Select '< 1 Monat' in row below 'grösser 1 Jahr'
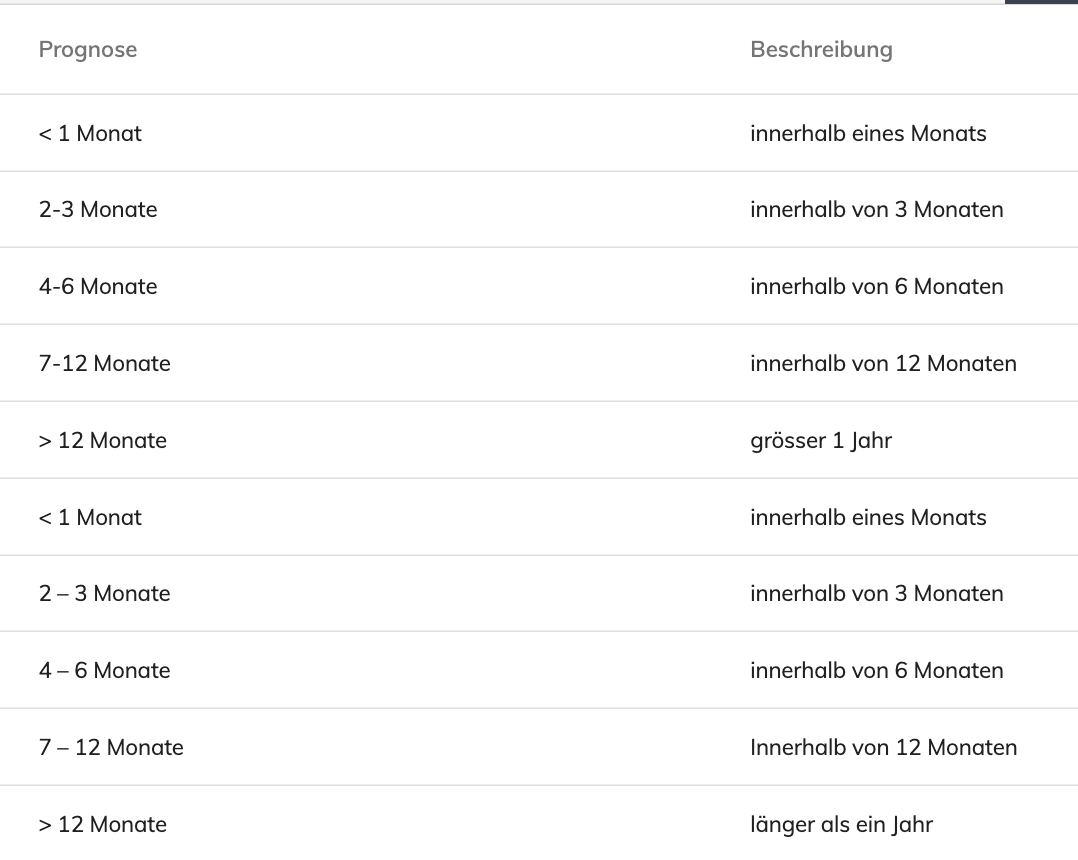1078x860 pixels. tap(90, 518)
